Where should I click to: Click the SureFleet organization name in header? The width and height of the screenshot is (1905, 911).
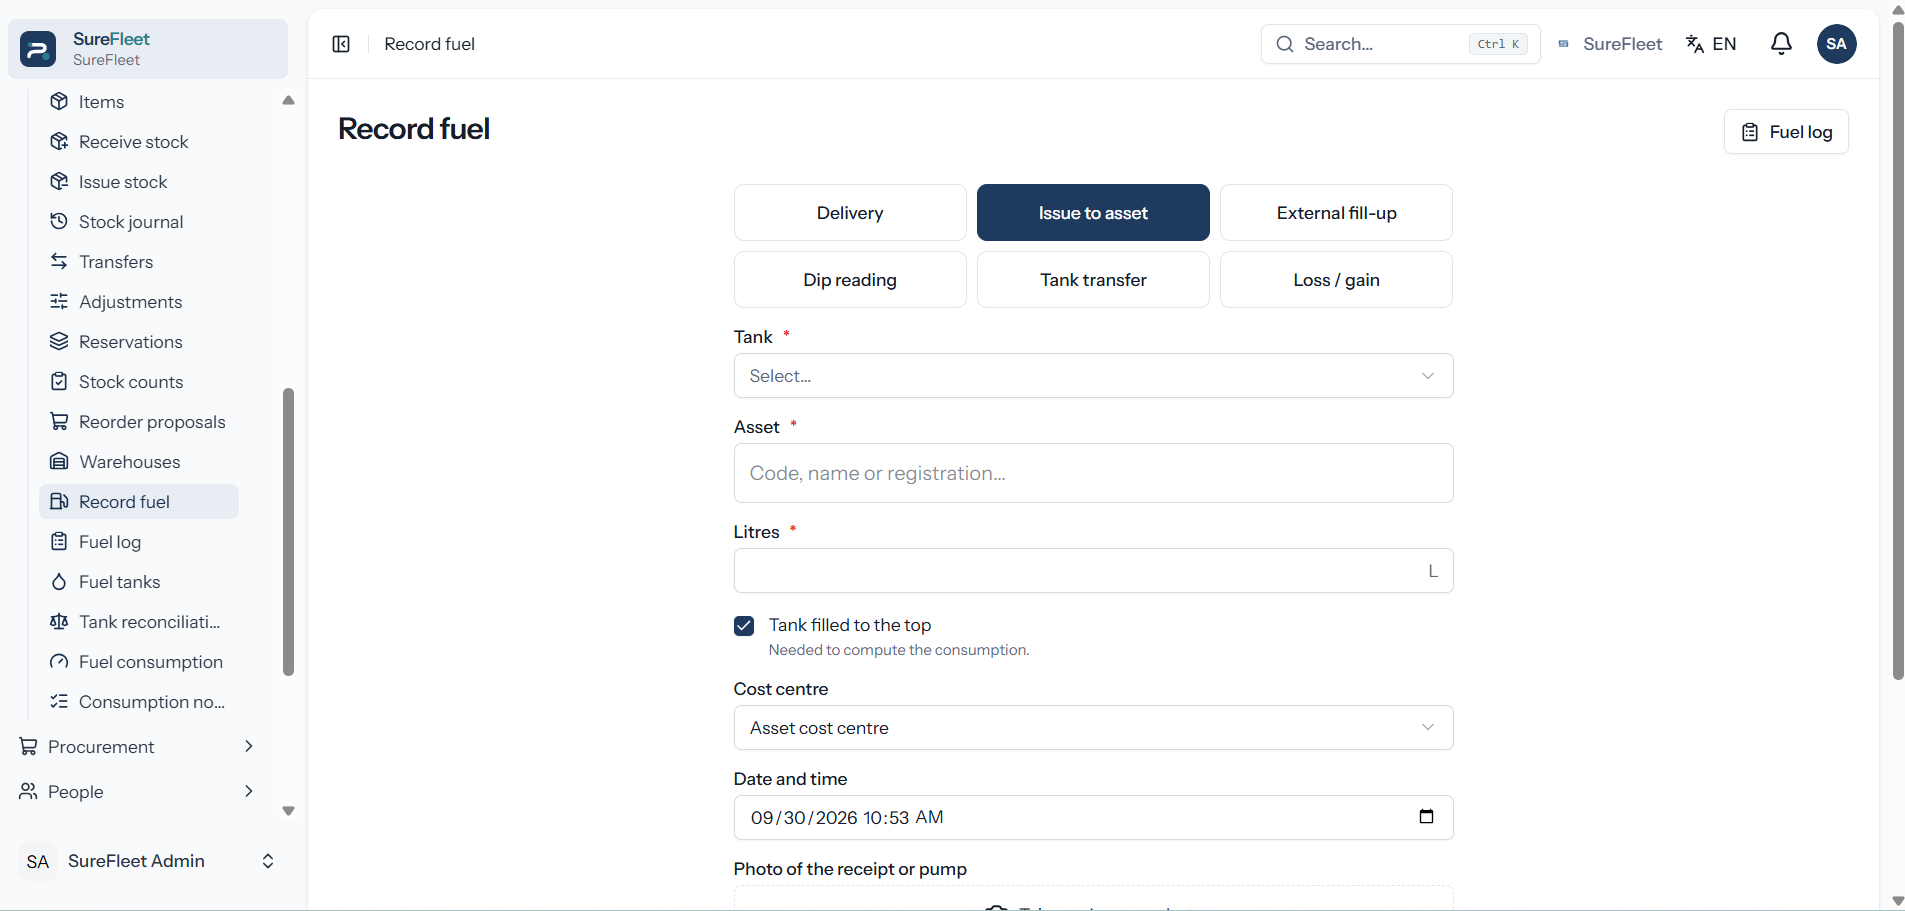click(x=1622, y=44)
